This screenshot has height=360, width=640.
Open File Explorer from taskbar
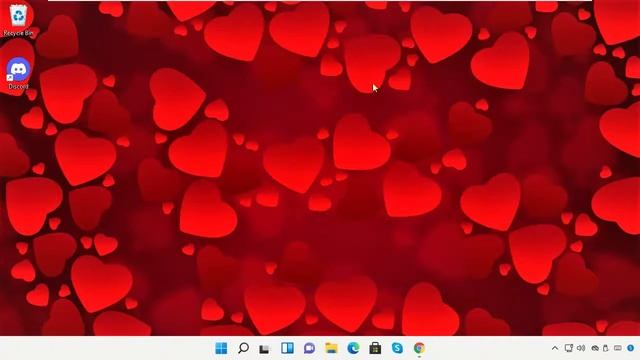[x=331, y=348]
